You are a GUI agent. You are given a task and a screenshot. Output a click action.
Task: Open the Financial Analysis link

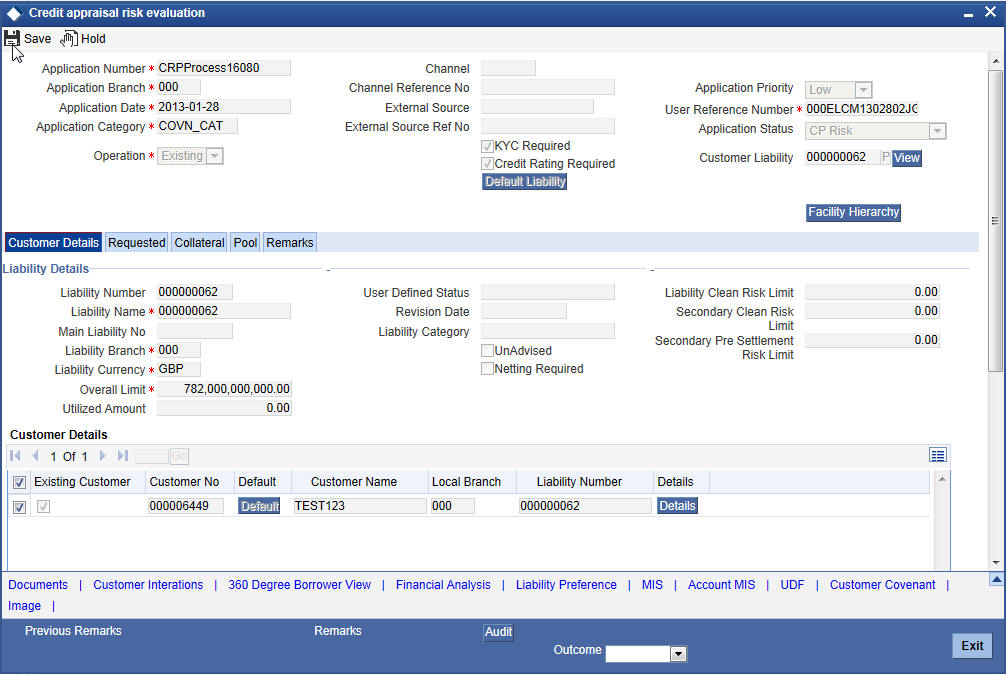tap(443, 585)
